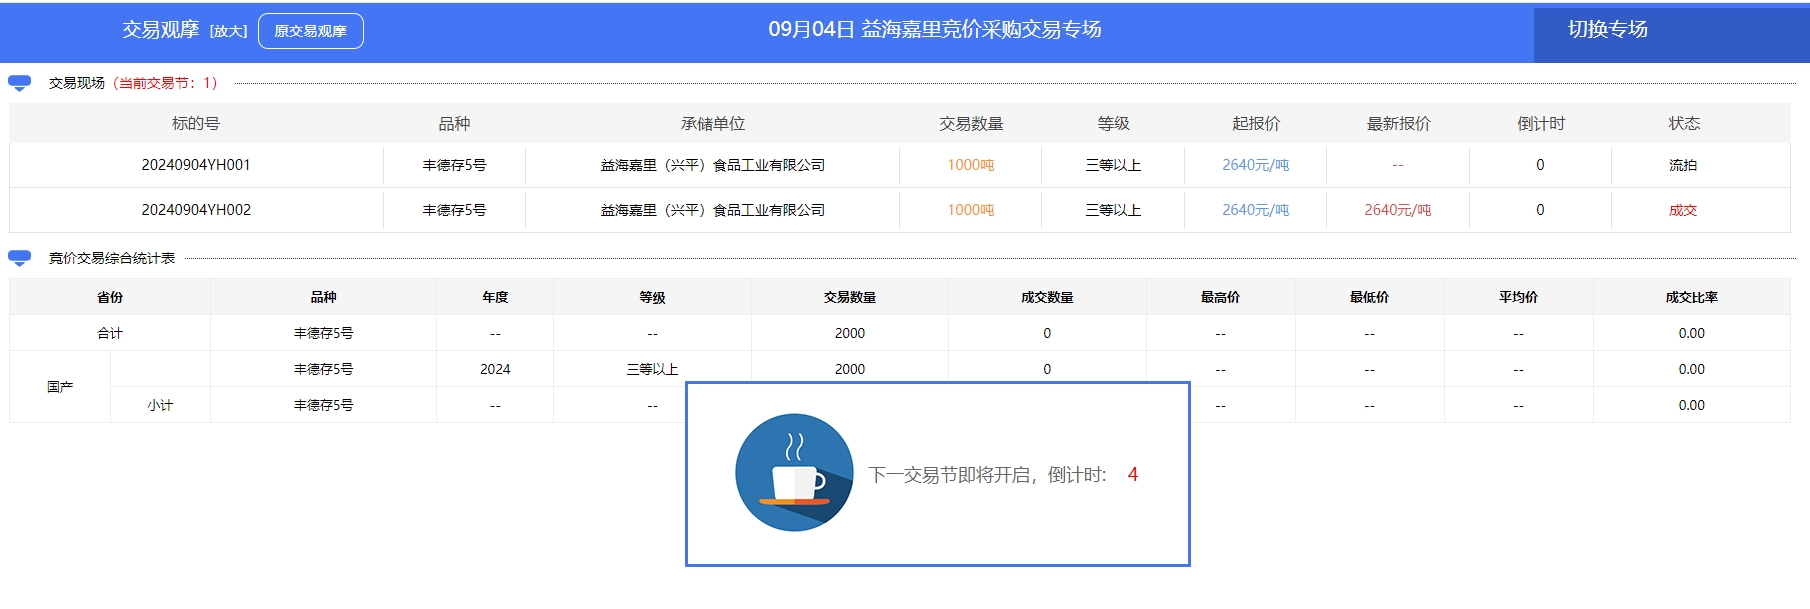Click 1000吨 quantity for lot 20240904YH001
The height and width of the screenshot is (609, 1810).
coord(971,165)
